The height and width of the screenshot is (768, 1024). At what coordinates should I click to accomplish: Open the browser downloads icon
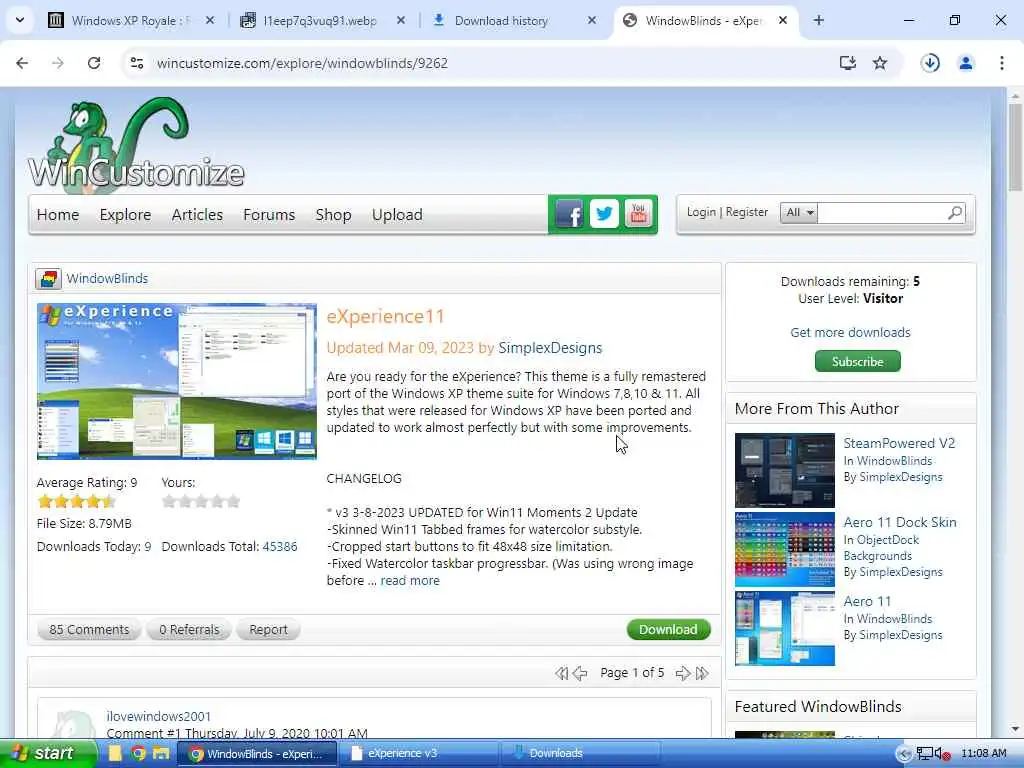[930, 63]
